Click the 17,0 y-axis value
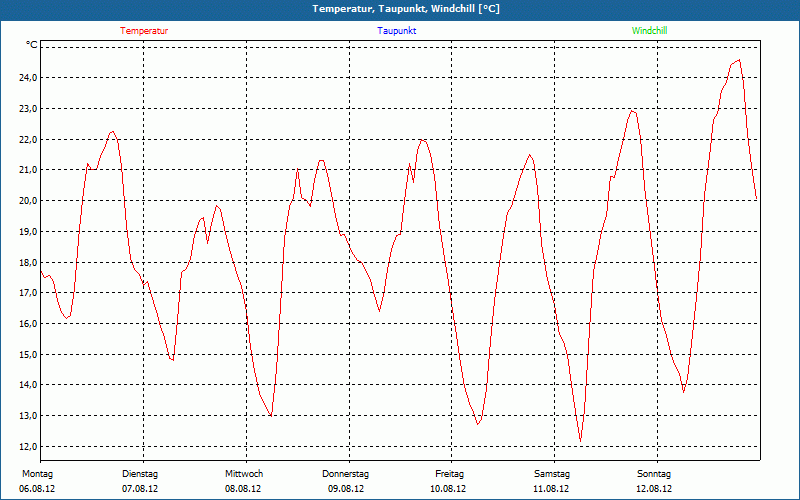The image size is (800, 500). pos(28,292)
